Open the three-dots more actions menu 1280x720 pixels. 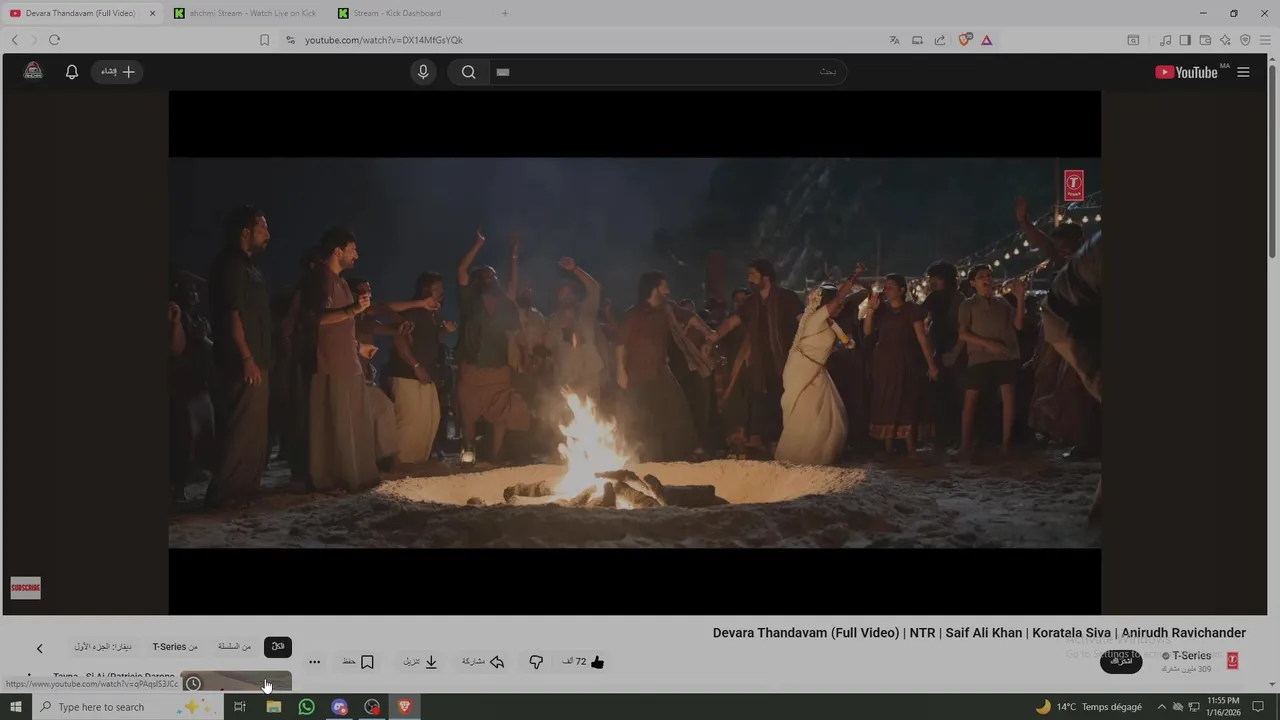314,662
